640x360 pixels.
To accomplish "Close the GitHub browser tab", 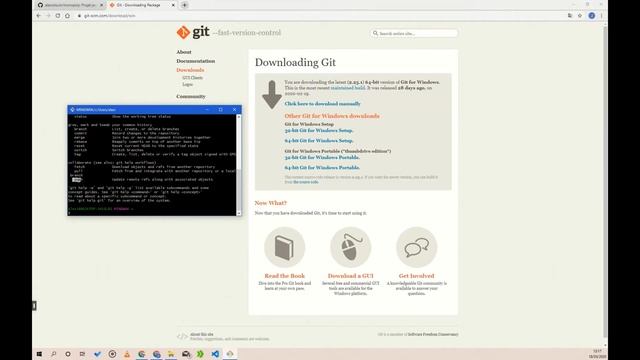I will click(x=102, y=5).
